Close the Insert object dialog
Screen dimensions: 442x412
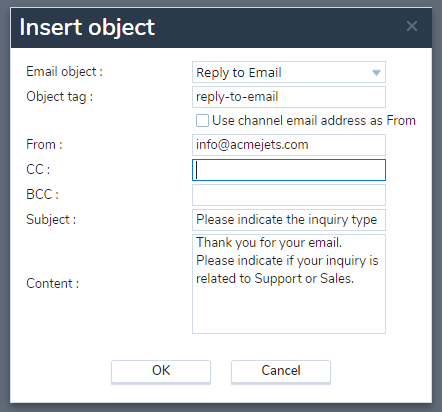coord(412,26)
